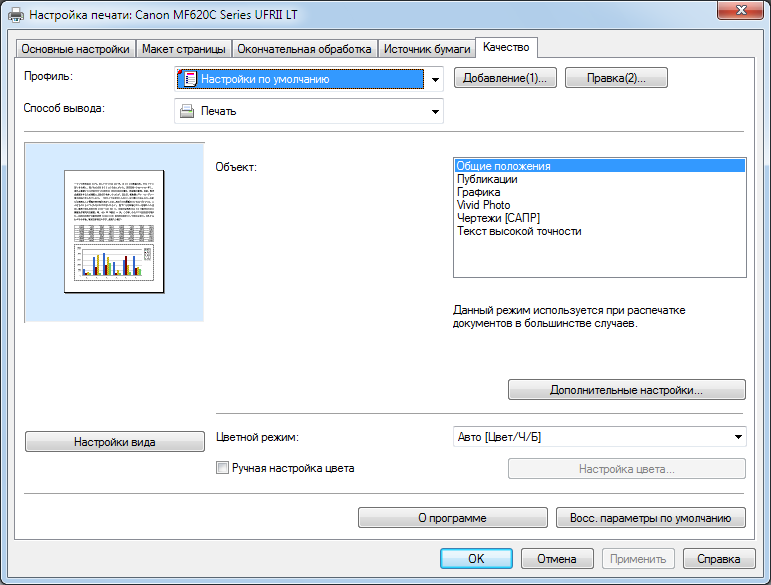Open the Цветной режим combo box

pos(599,437)
